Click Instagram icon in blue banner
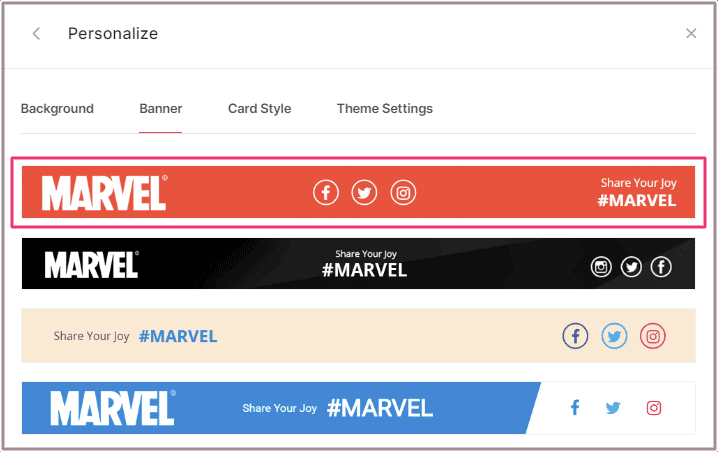Image resolution: width=718 pixels, height=452 pixels. pyautogui.click(x=654, y=408)
